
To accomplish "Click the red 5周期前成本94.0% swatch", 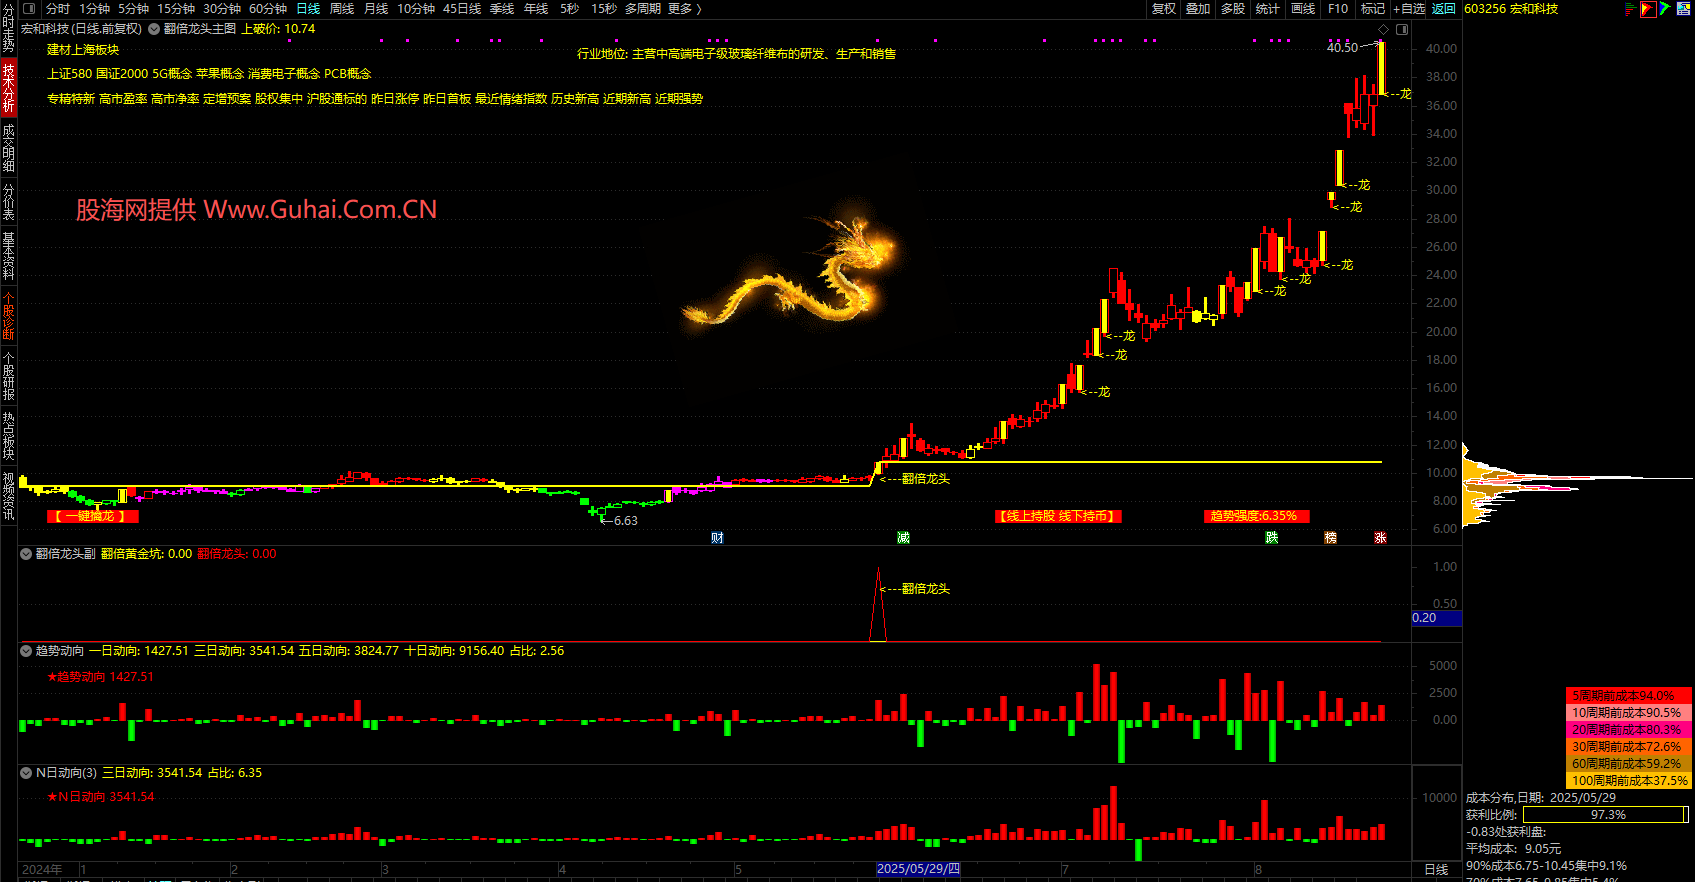I will pos(1628,695).
